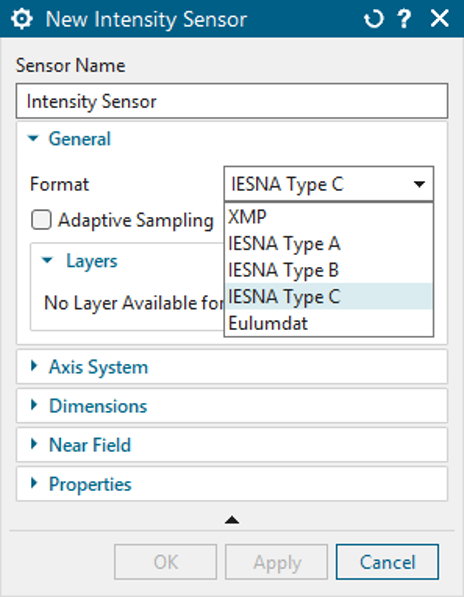Expand the Axis System section

click(x=232, y=367)
